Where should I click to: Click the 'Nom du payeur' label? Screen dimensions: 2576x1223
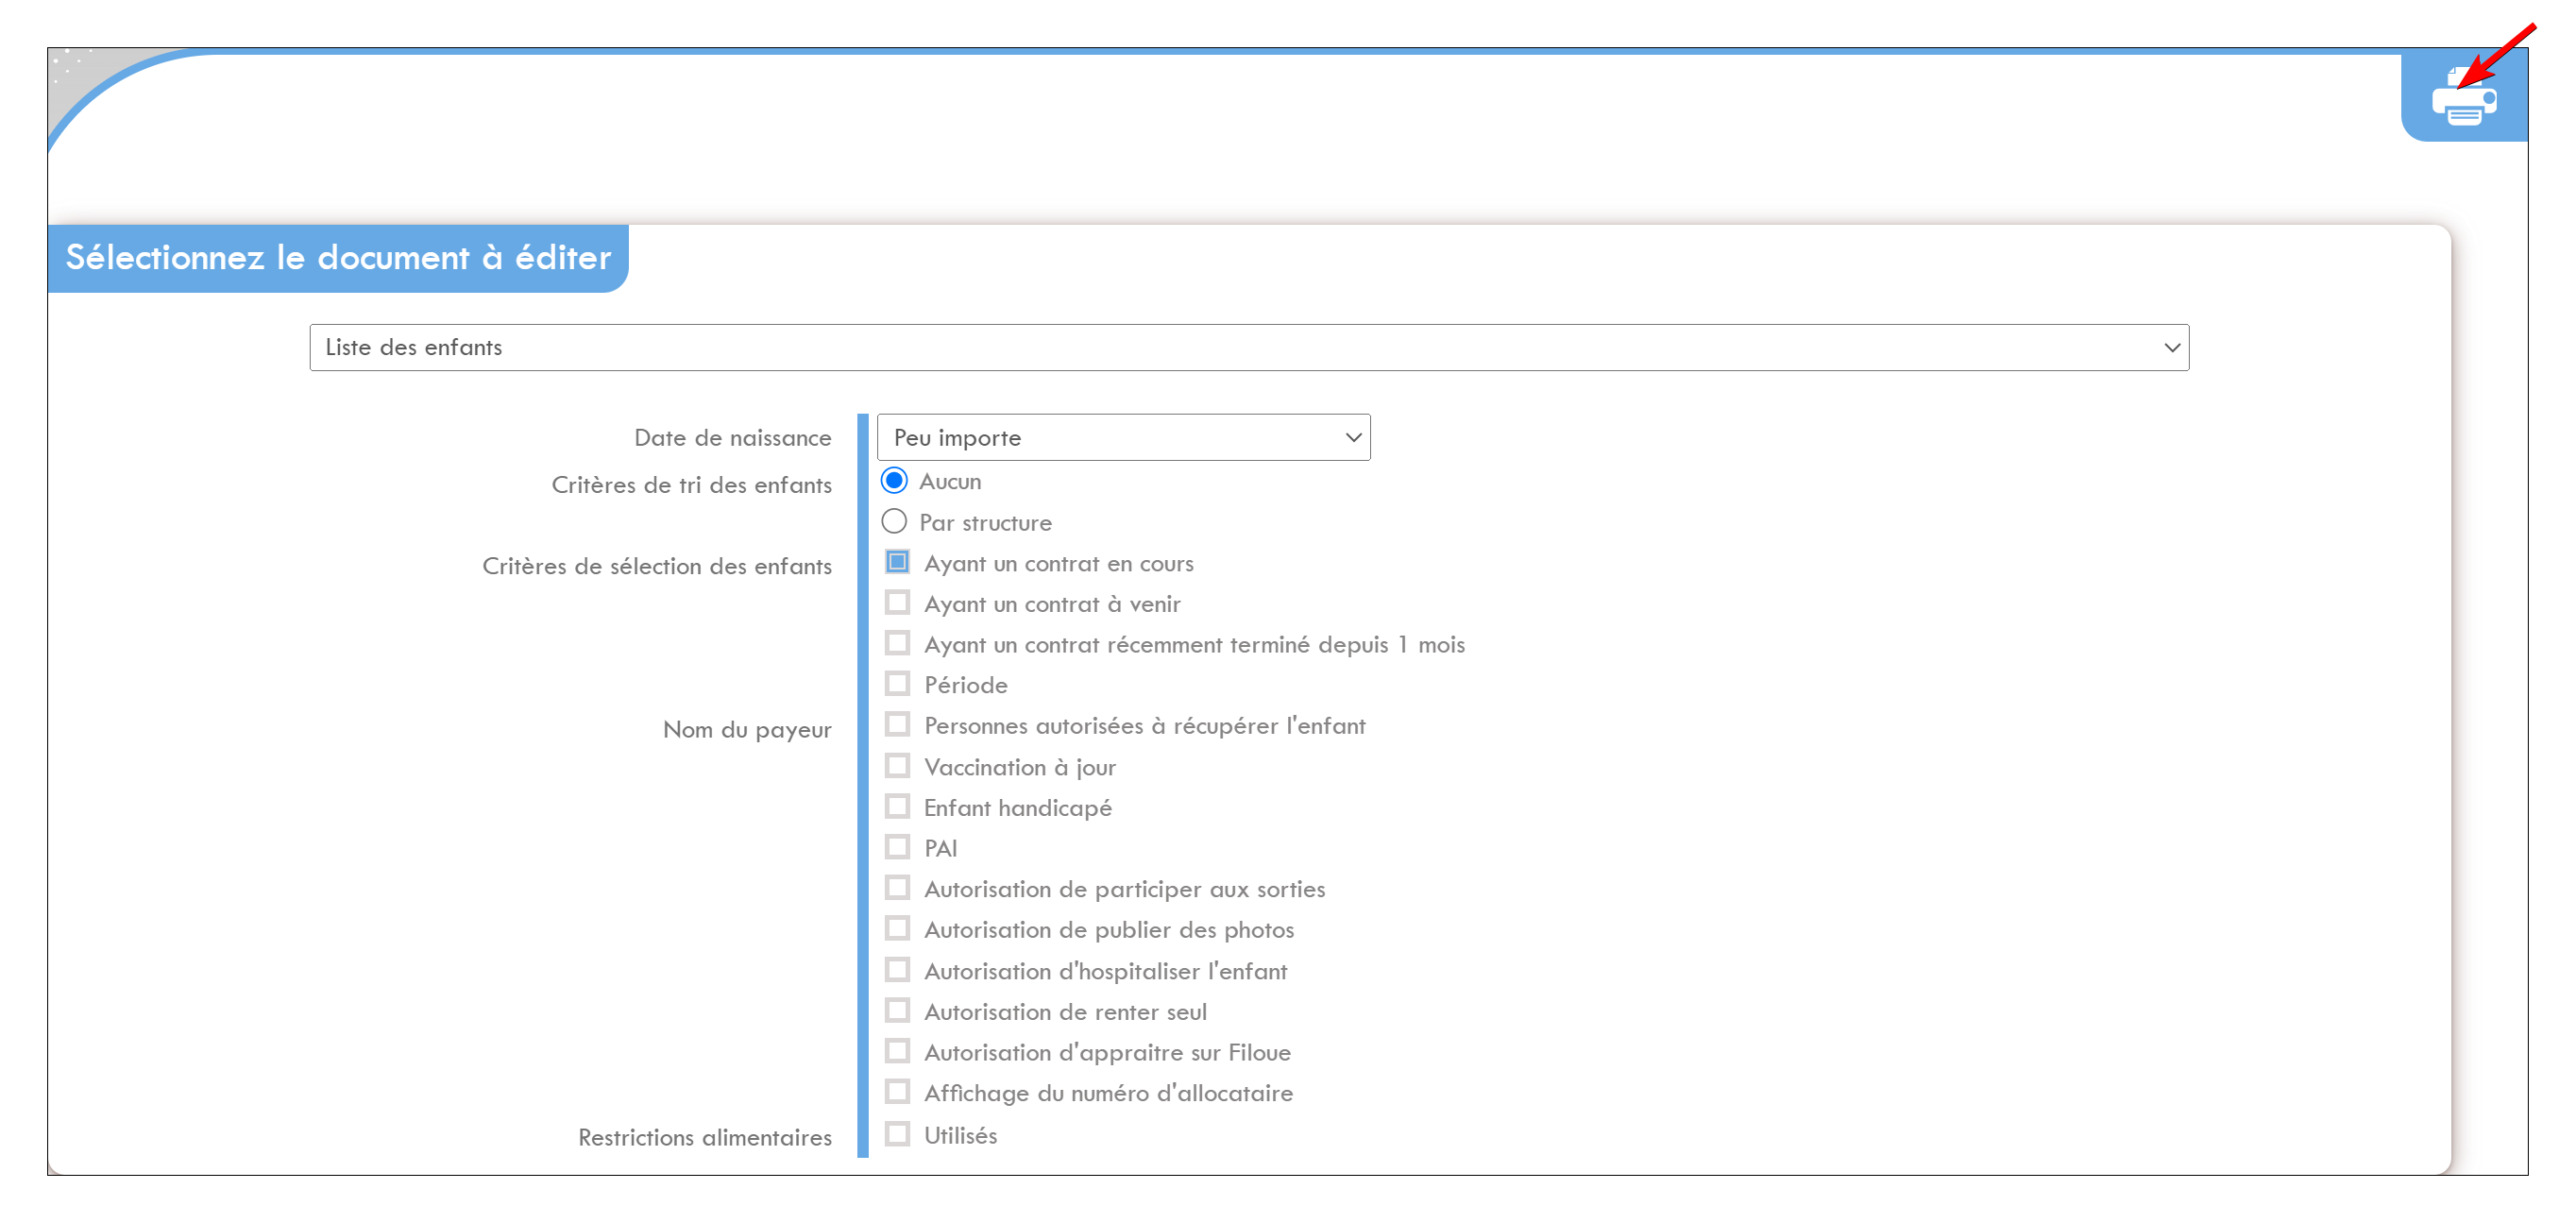(747, 730)
